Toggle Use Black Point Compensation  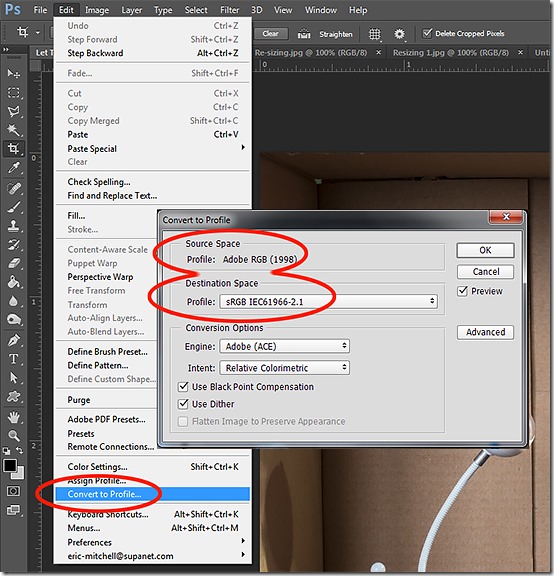click(183, 387)
